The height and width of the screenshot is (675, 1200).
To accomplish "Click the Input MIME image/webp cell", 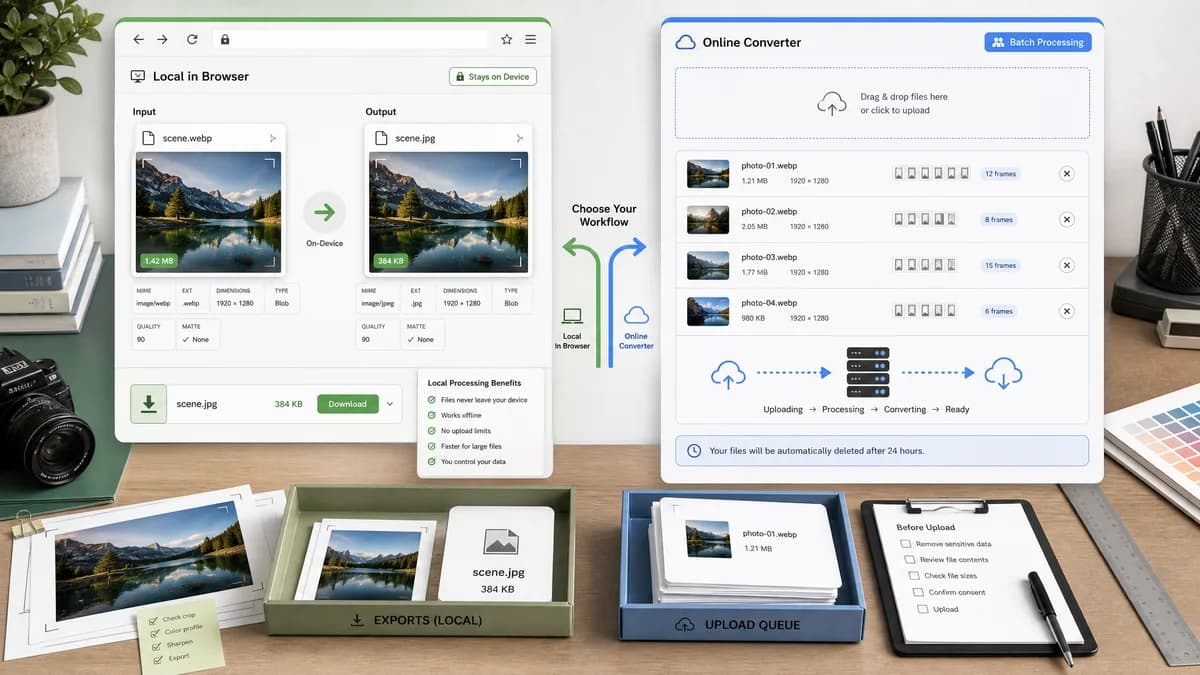I will [x=152, y=297].
